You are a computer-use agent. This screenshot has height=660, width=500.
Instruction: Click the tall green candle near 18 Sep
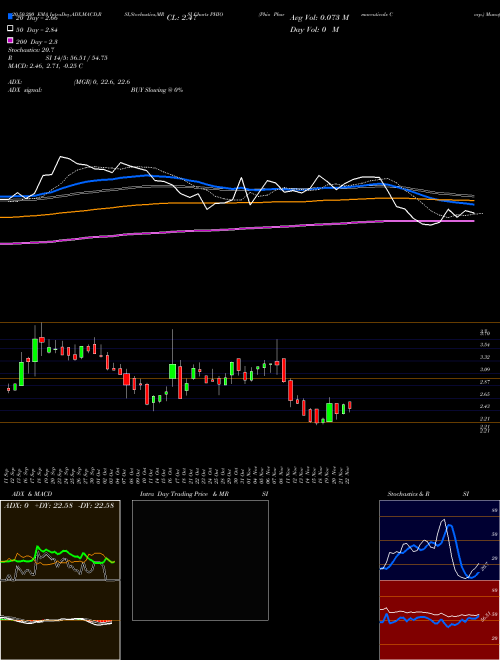tap(35, 350)
